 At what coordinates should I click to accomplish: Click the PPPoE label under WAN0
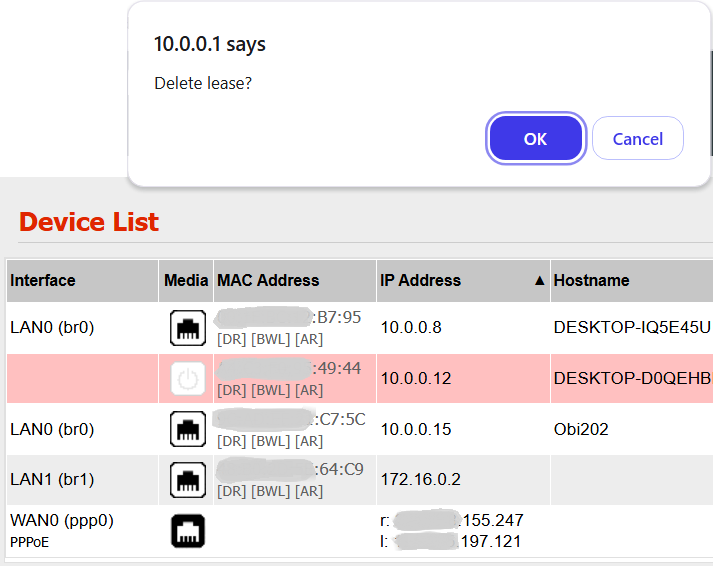tap(30, 542)
